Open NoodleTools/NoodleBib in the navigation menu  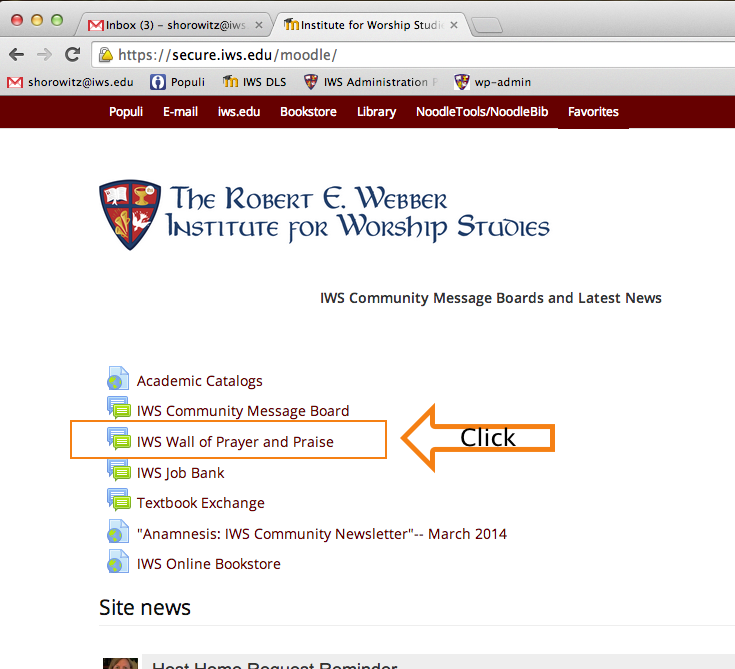click(x=482, y=112)
